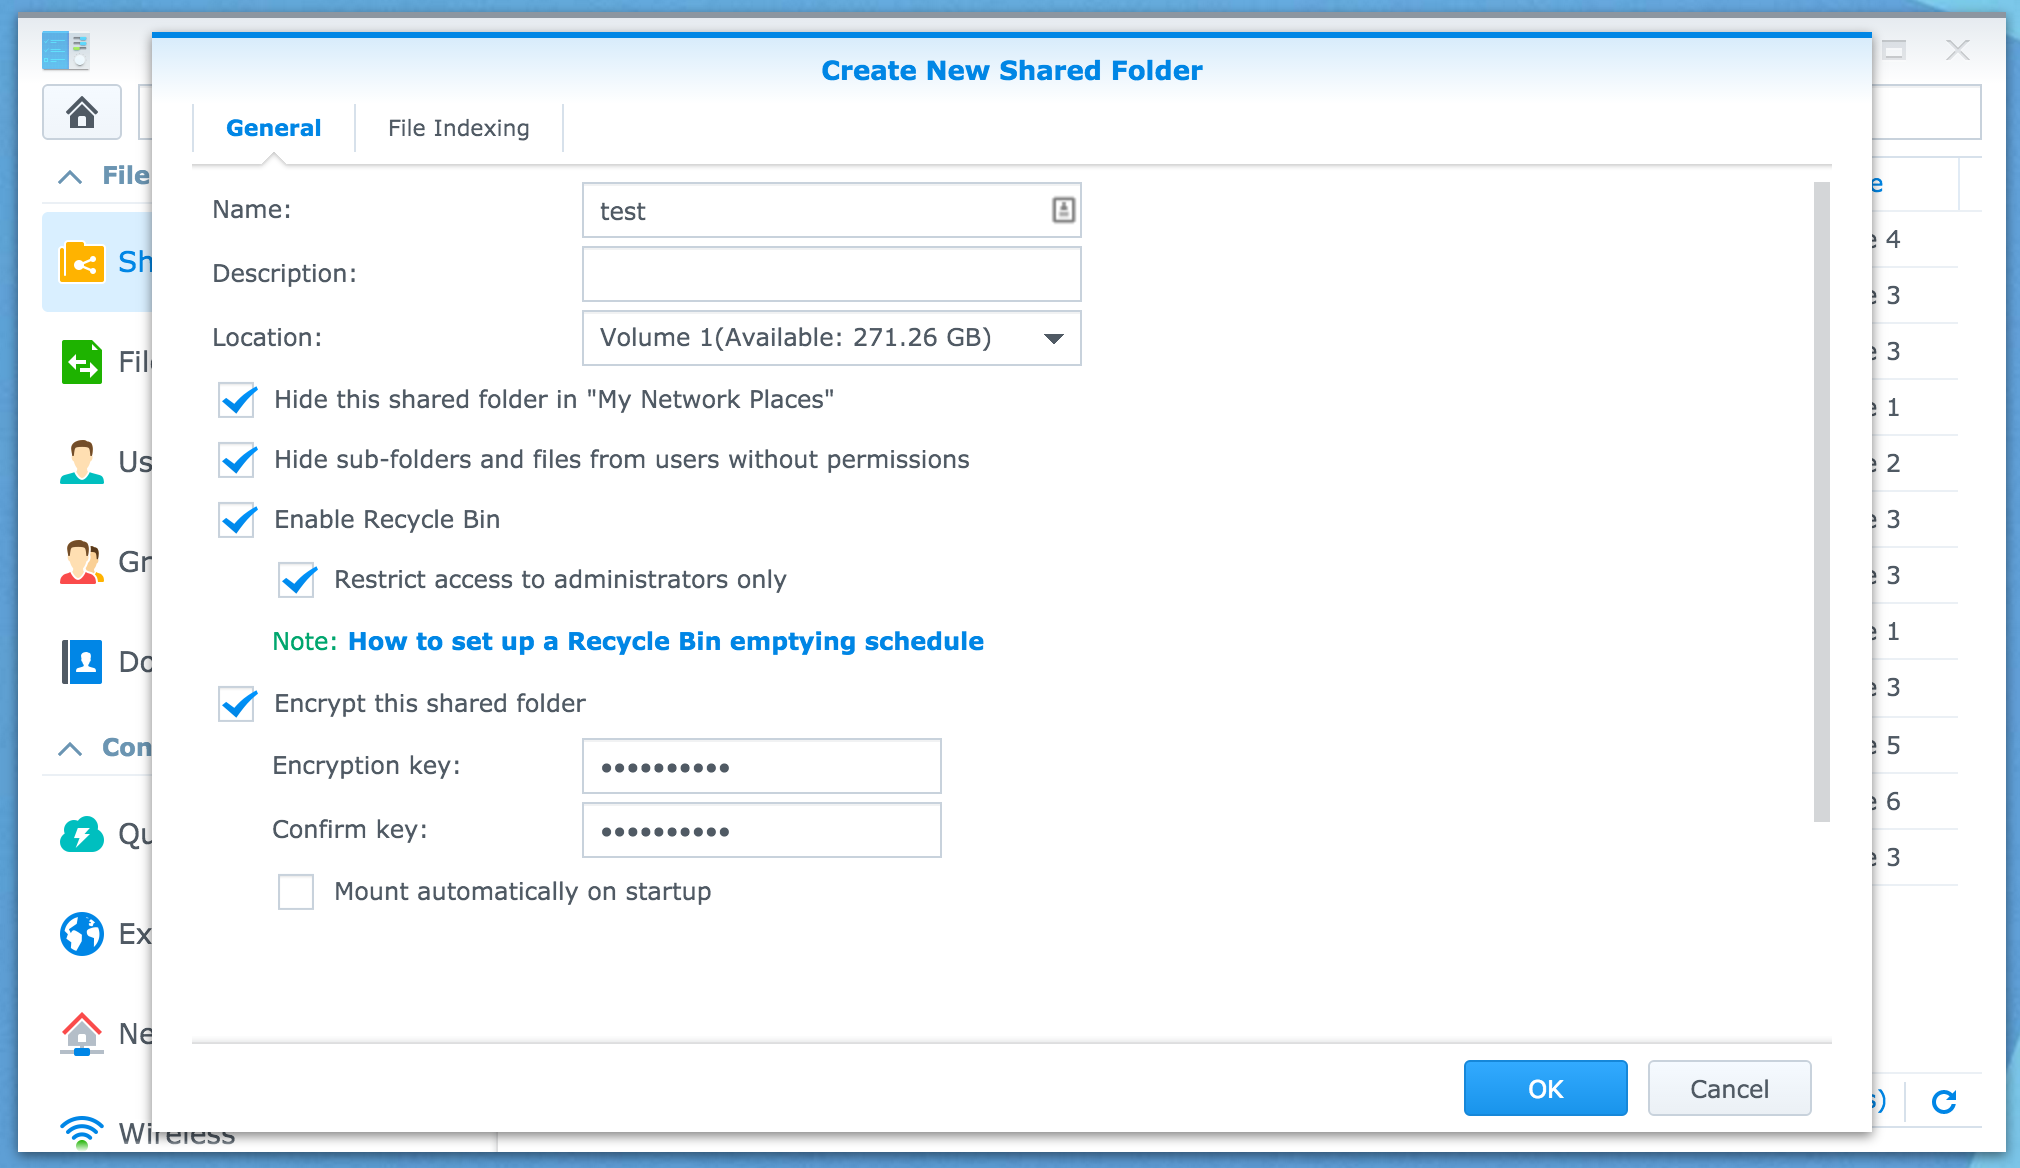Collapse the File Sharing section chevron
Screen dimensions: 2020x1168
[x=70, y=177]
